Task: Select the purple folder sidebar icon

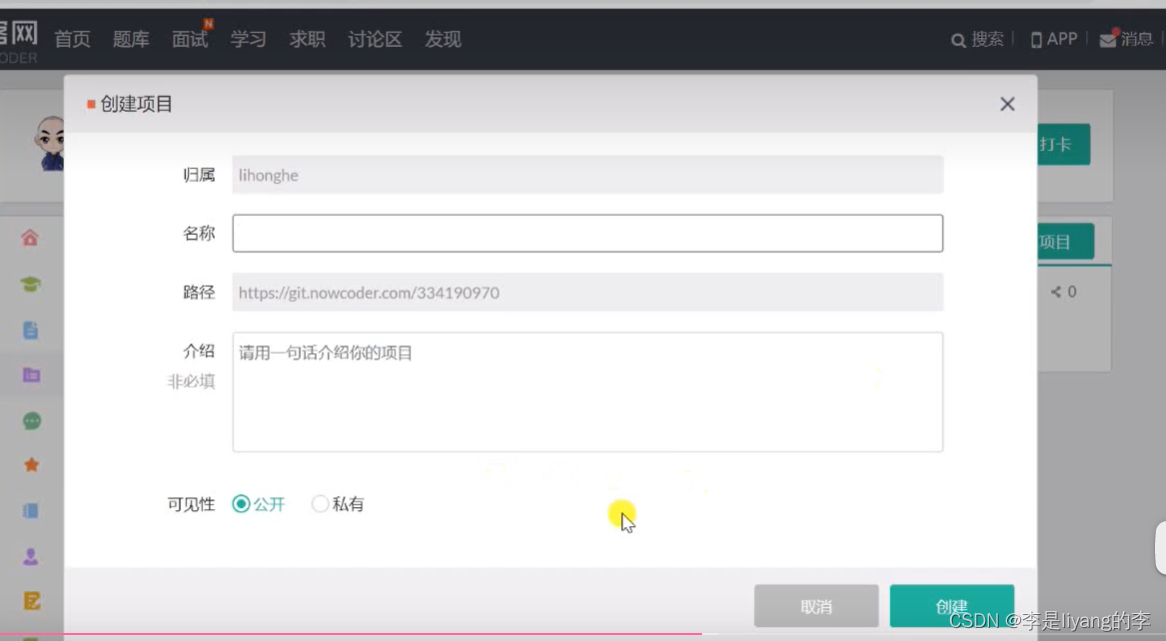Action: [31, 375]
